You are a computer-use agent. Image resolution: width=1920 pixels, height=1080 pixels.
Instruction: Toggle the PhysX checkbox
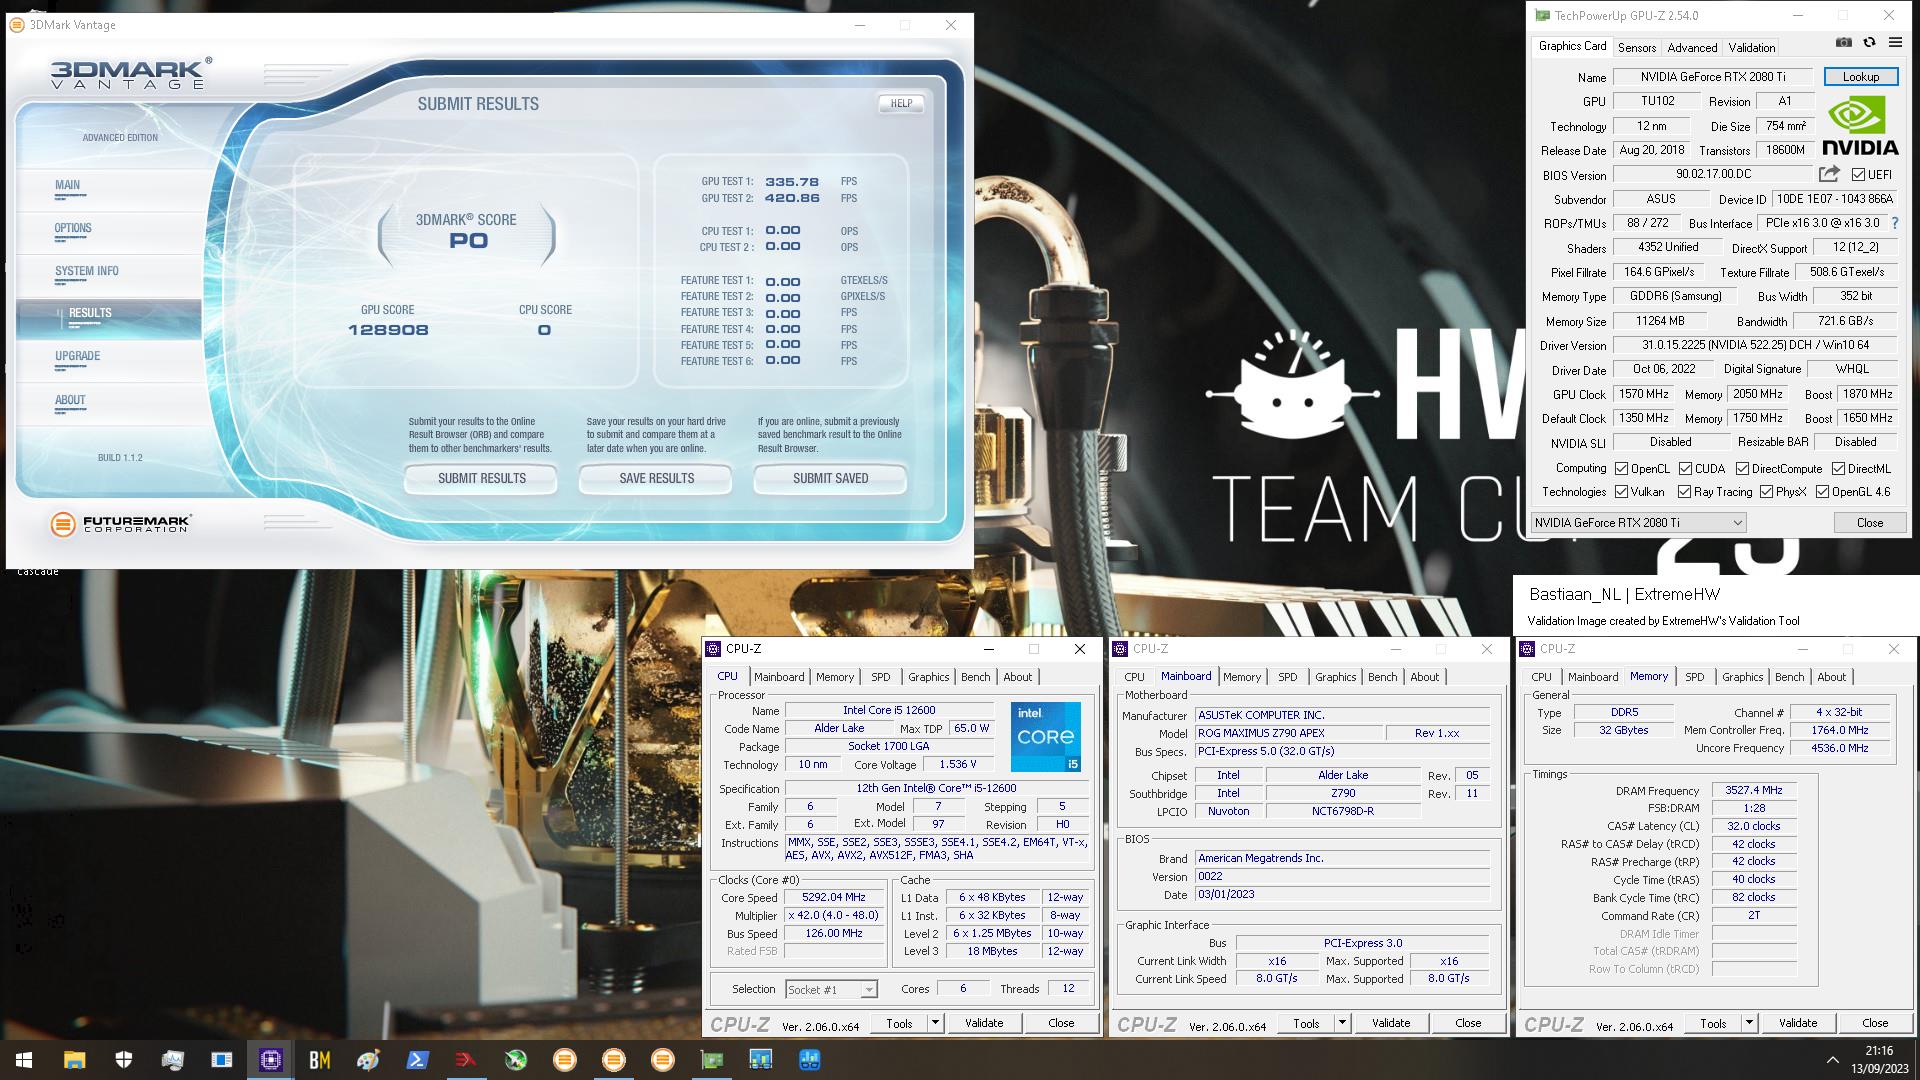pos(1766,492)
